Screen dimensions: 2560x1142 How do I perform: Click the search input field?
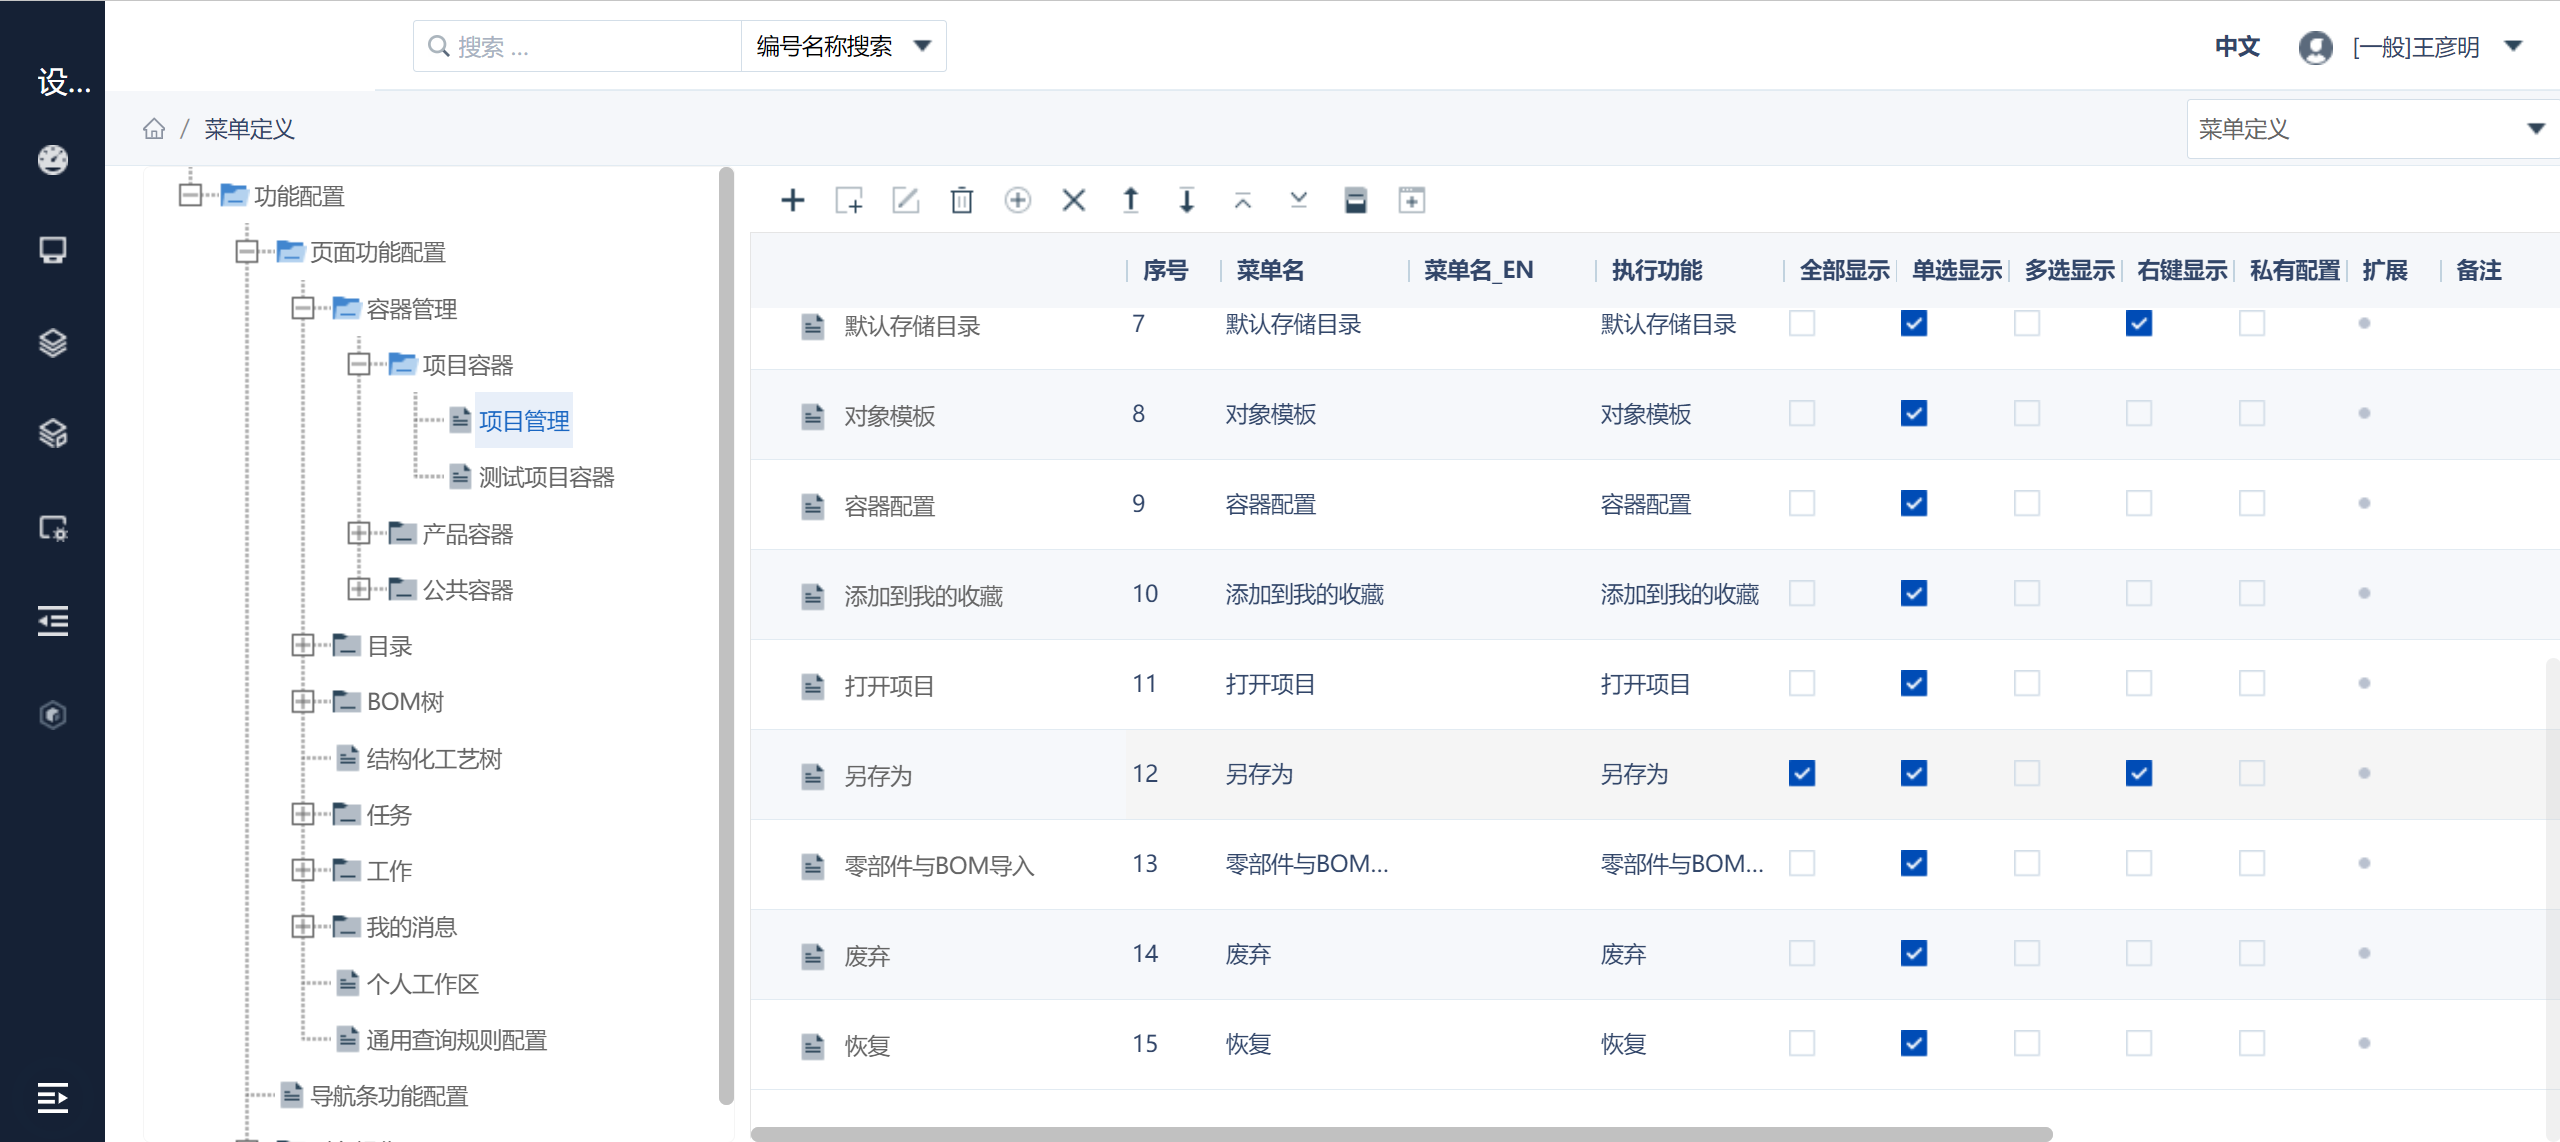[578, 46]
